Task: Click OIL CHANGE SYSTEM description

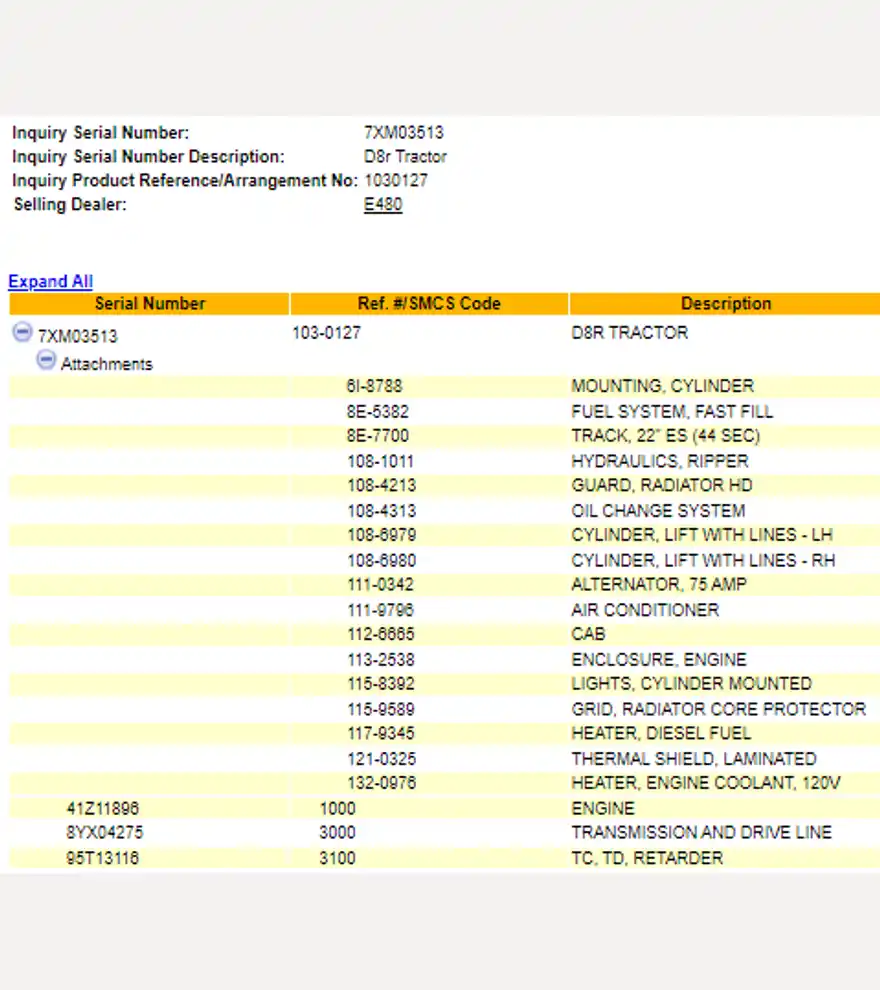Action: (658, 511)
